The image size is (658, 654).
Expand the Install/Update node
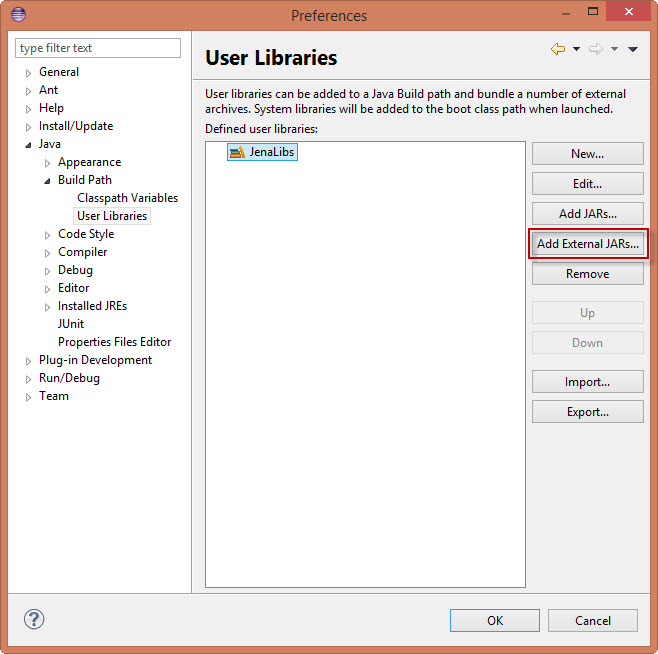(28, 127)
